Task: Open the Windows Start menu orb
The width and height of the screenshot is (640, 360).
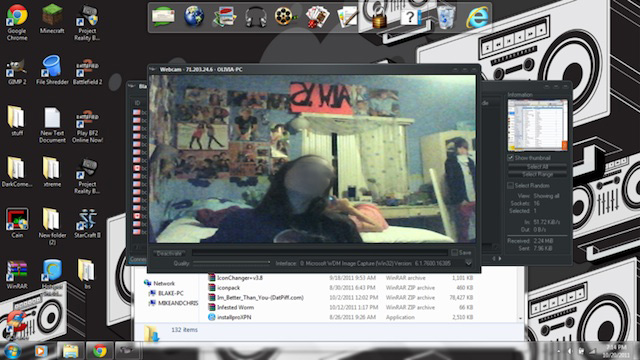Action: (12, 351)
